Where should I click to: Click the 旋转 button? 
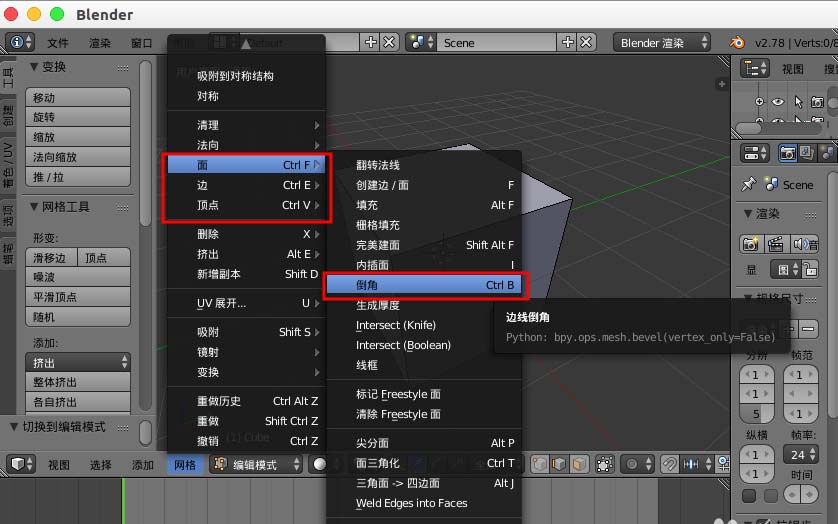pos(78,117)
